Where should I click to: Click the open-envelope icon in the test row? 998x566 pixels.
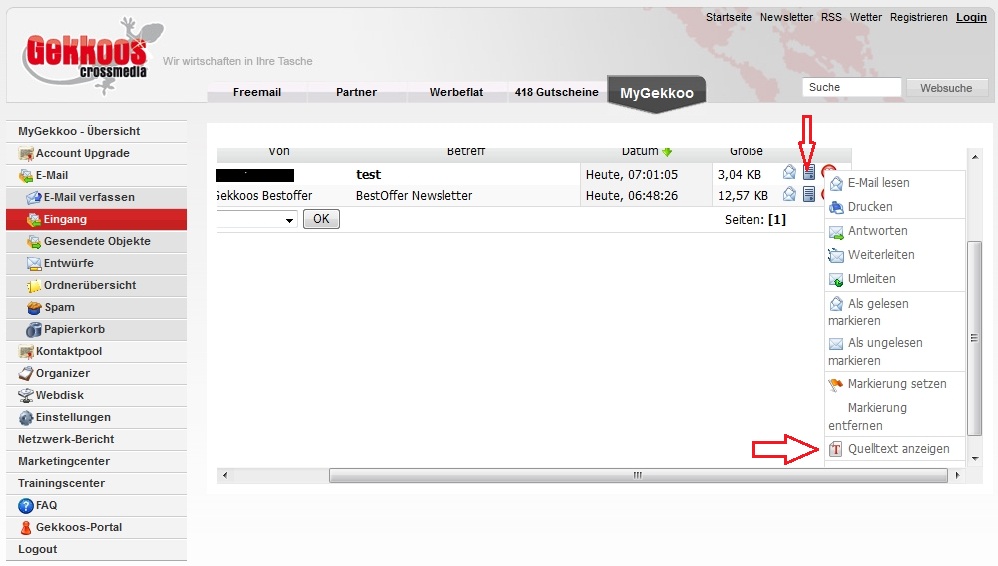[x=789, y=173]
